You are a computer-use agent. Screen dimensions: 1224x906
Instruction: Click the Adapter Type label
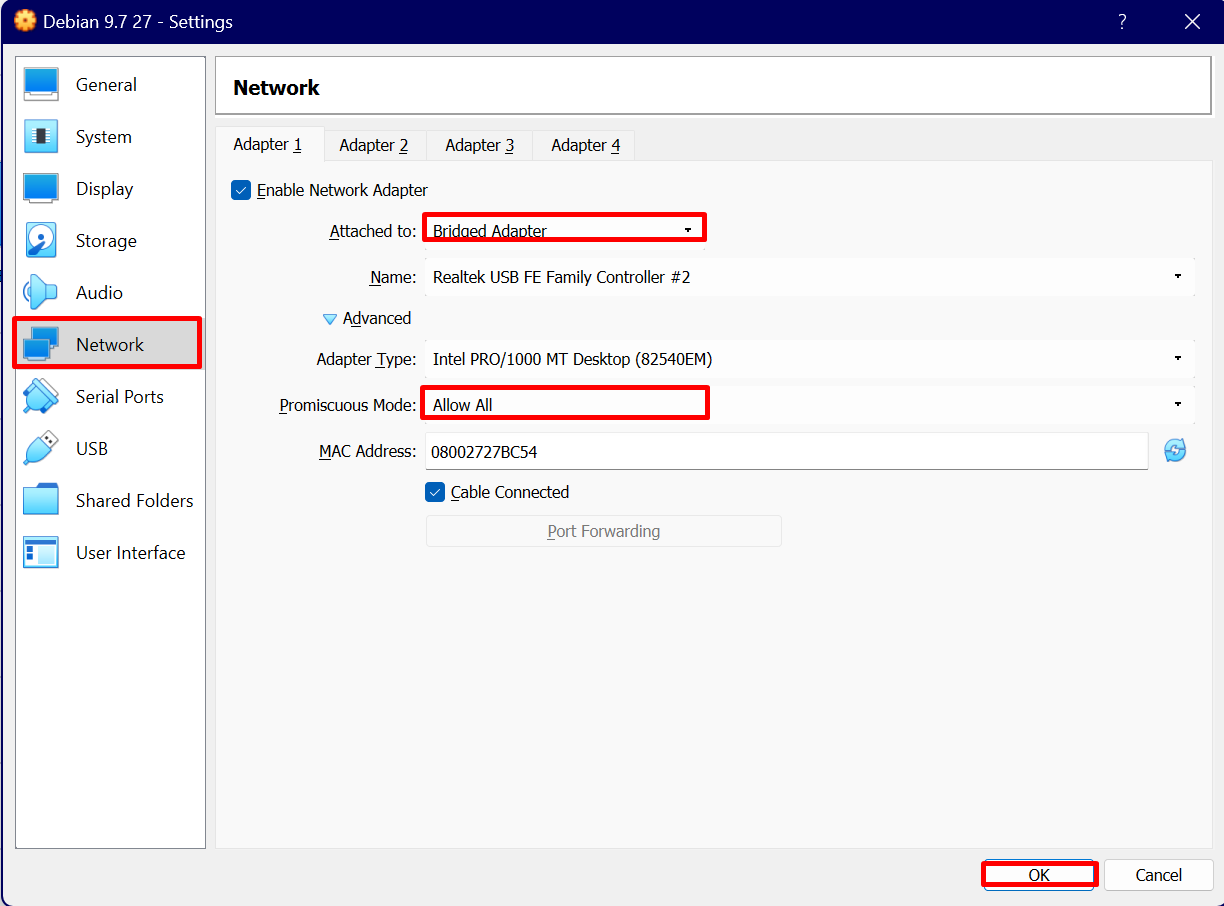pos(366,359)
